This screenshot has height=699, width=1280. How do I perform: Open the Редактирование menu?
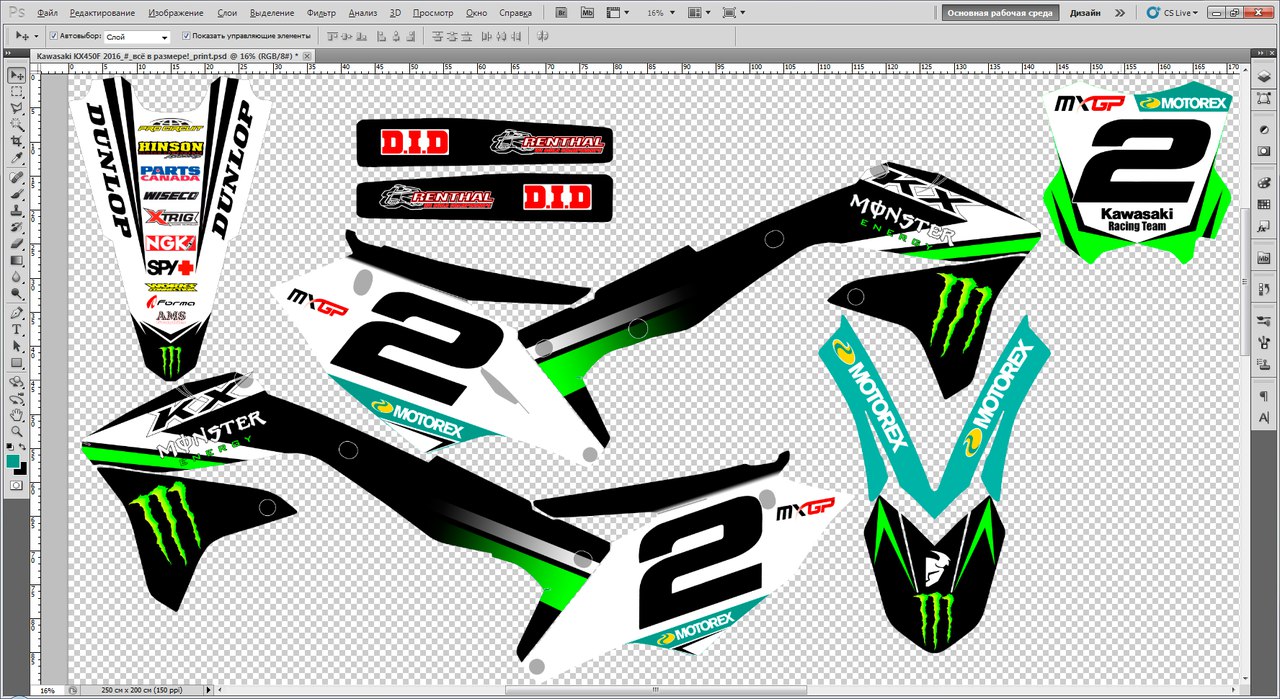pyautogui.click(x=103, y=13)
